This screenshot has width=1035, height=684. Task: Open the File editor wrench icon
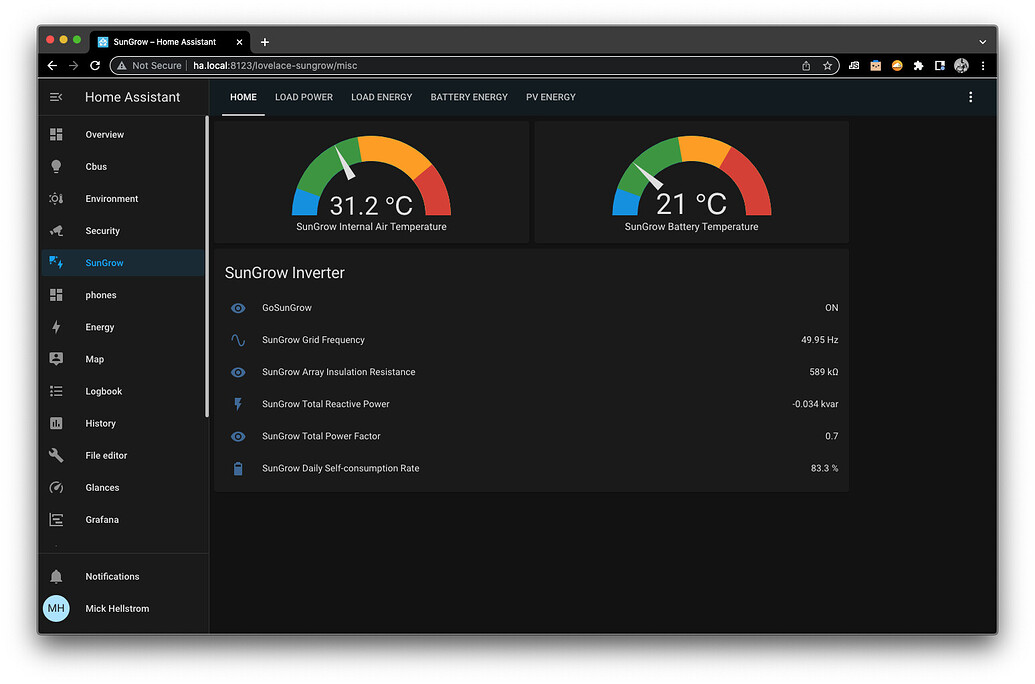(57, 455)
